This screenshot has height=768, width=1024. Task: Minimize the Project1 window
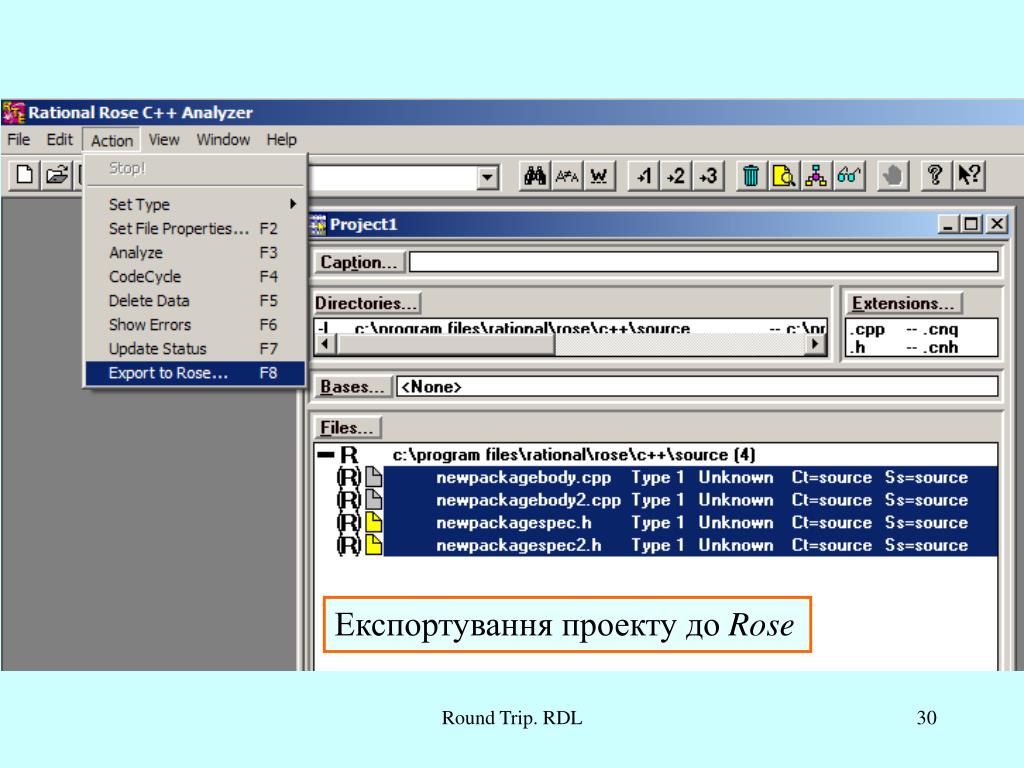(948, 225)
